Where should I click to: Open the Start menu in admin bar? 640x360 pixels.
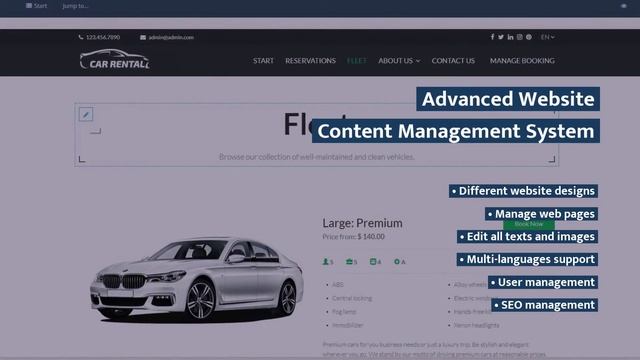click(36, 6)
